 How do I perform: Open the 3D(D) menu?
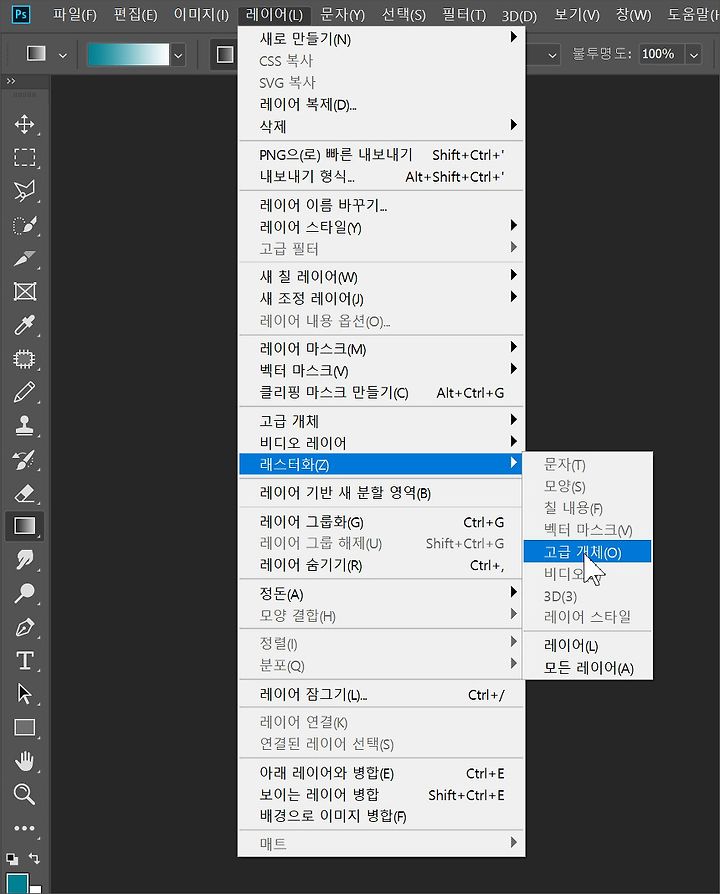tap(519, 15)
